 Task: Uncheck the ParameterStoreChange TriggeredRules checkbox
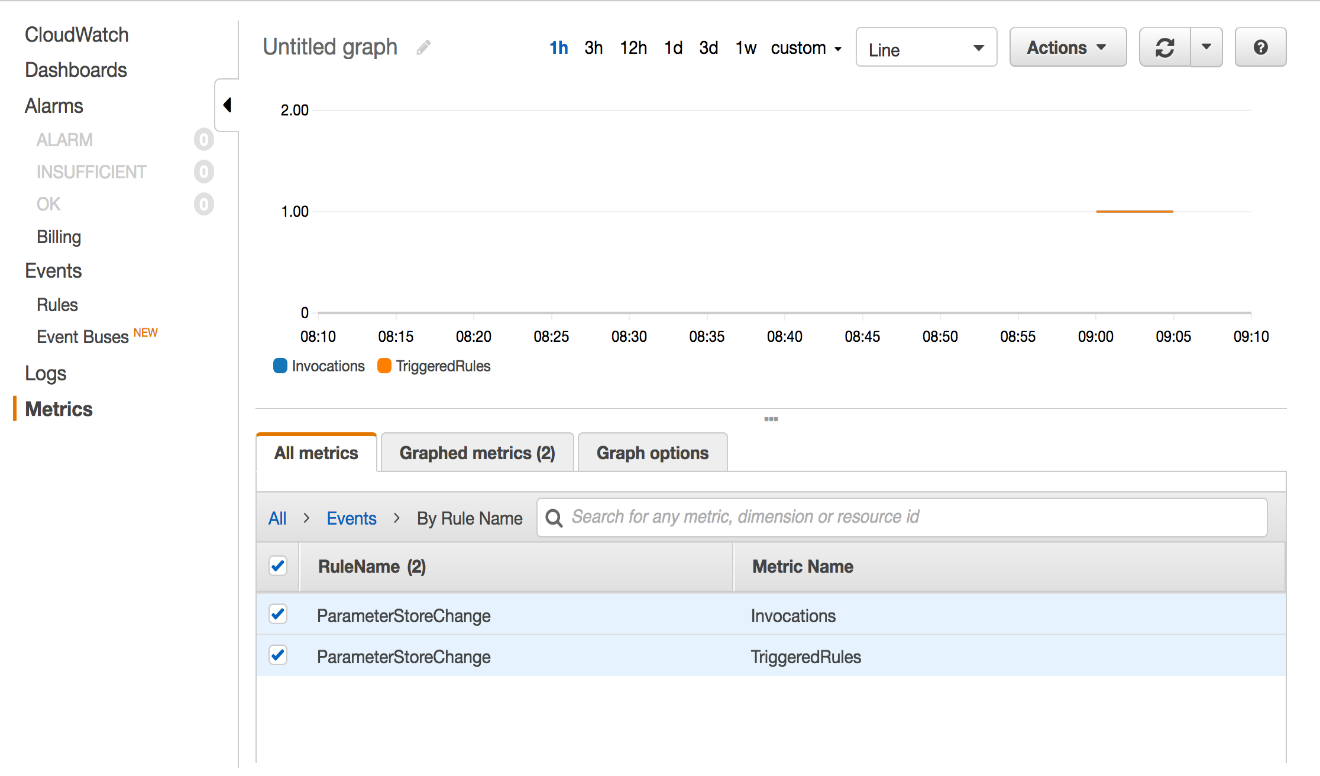click(x=278, y=656)
